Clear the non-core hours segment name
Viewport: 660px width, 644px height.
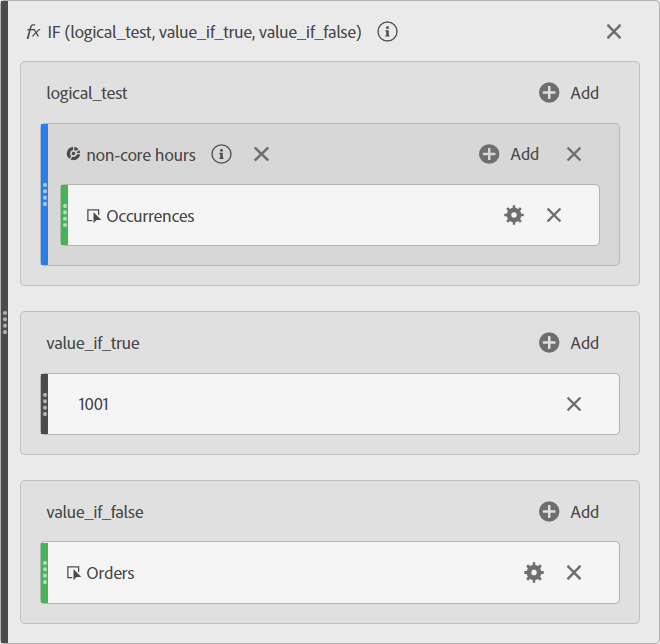(261, 154)
